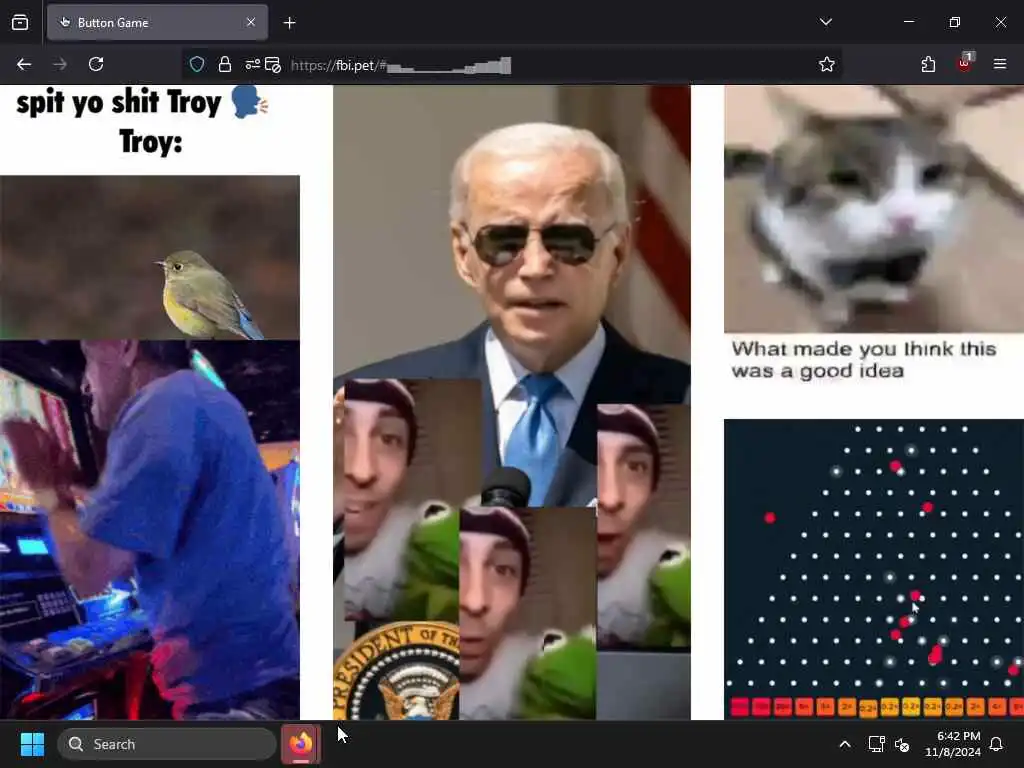Open the Windows Start menu
The image size is (1024, 768).
(32, 744)
